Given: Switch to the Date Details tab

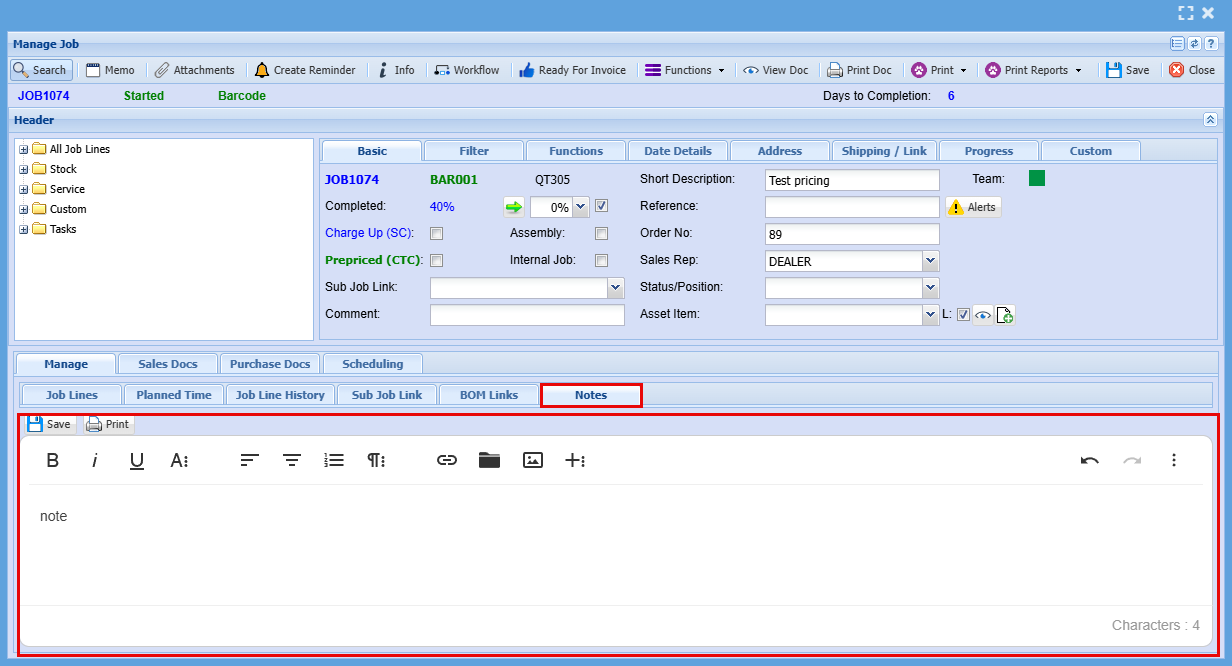Looking at the screenshot, I should click(x=677, y=151).
